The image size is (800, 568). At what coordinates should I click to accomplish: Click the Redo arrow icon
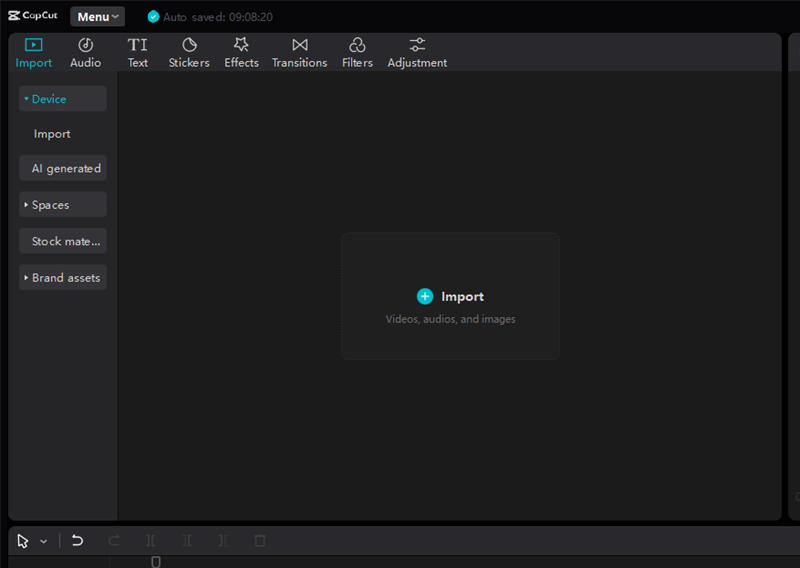(x=114, y=541)
